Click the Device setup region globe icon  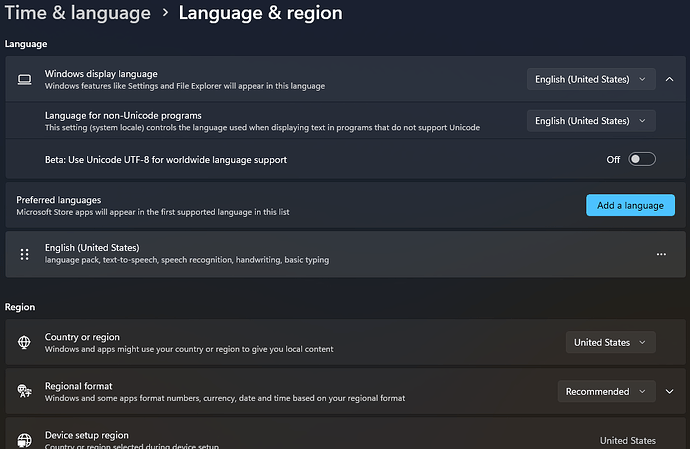point(24,440)
